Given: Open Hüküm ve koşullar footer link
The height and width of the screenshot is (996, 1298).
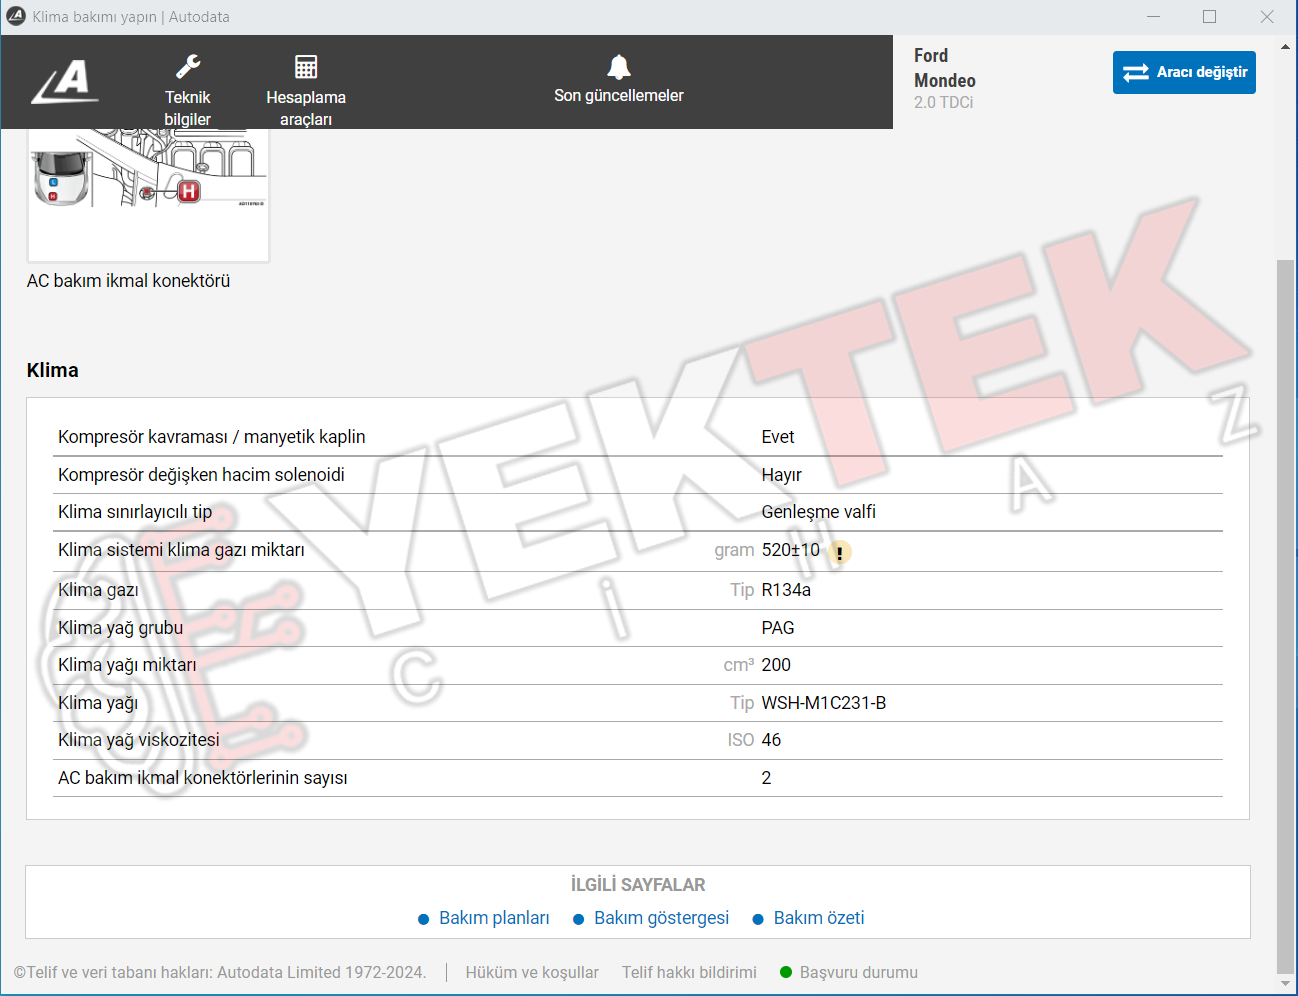Looking at the screenshot, I should (532, 972).
